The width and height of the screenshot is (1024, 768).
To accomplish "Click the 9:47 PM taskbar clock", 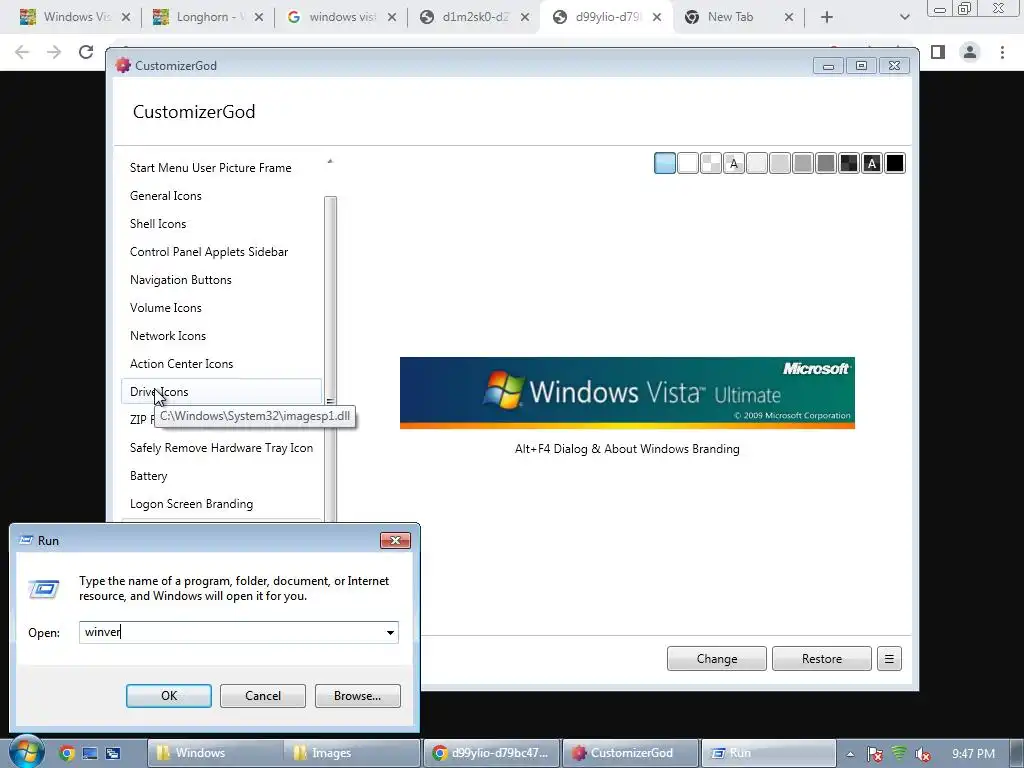I will tap(973, 754).
